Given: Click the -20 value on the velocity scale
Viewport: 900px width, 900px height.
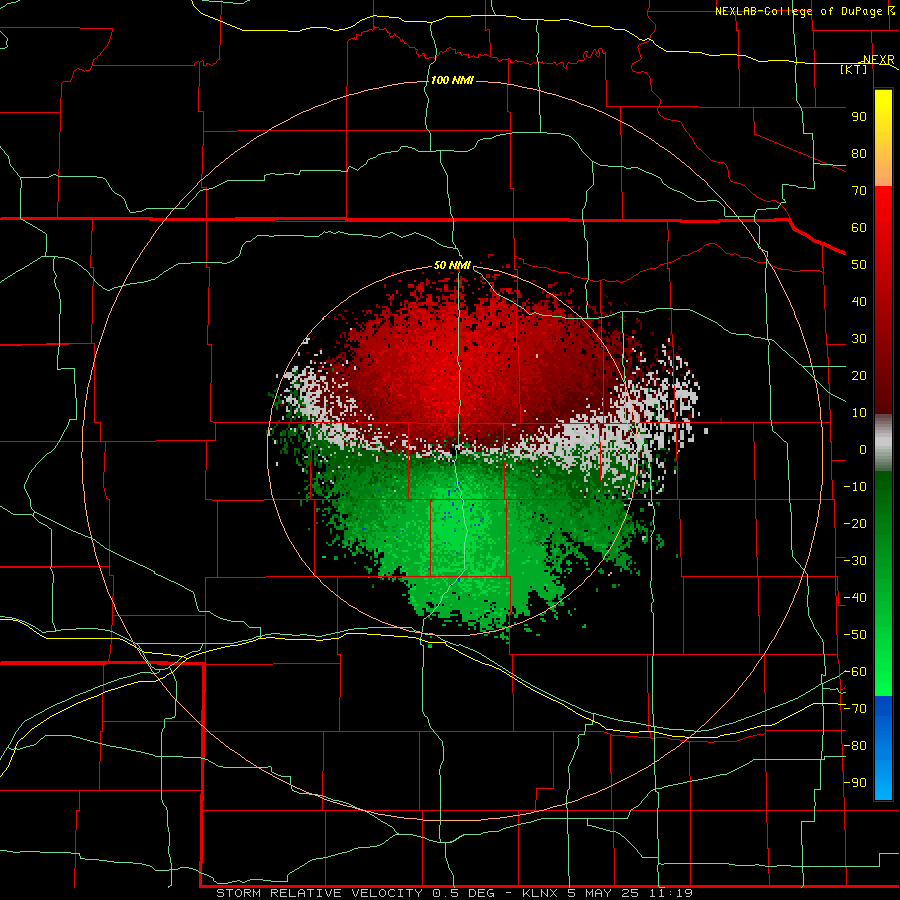Looking at the screenshot, I should (855, 523).
